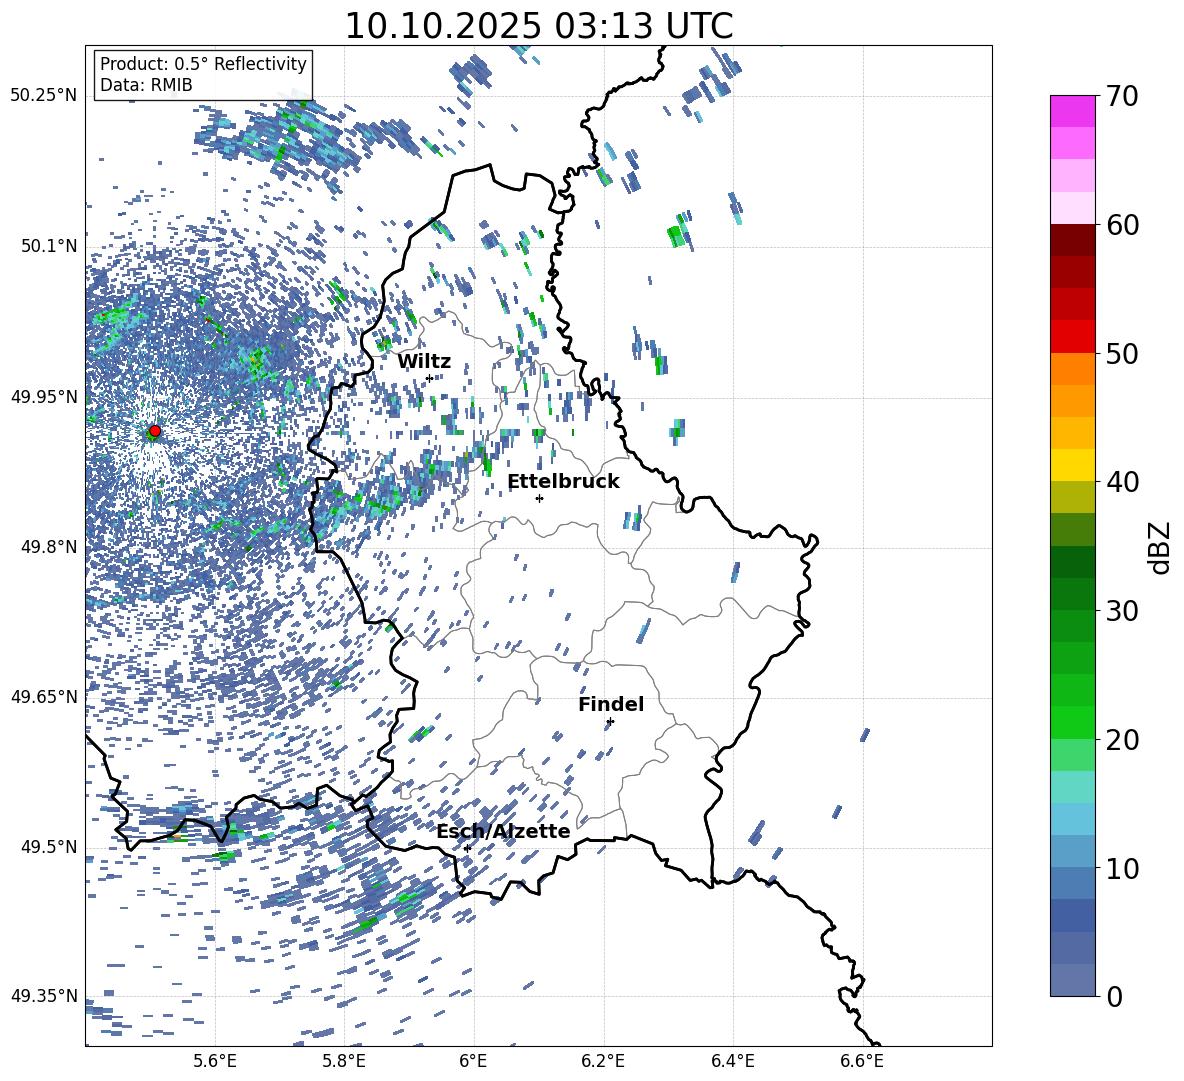Screen dimensions: 1184x1081
Task: Click the dBZ colorbar axis label
Action: 1160,547
